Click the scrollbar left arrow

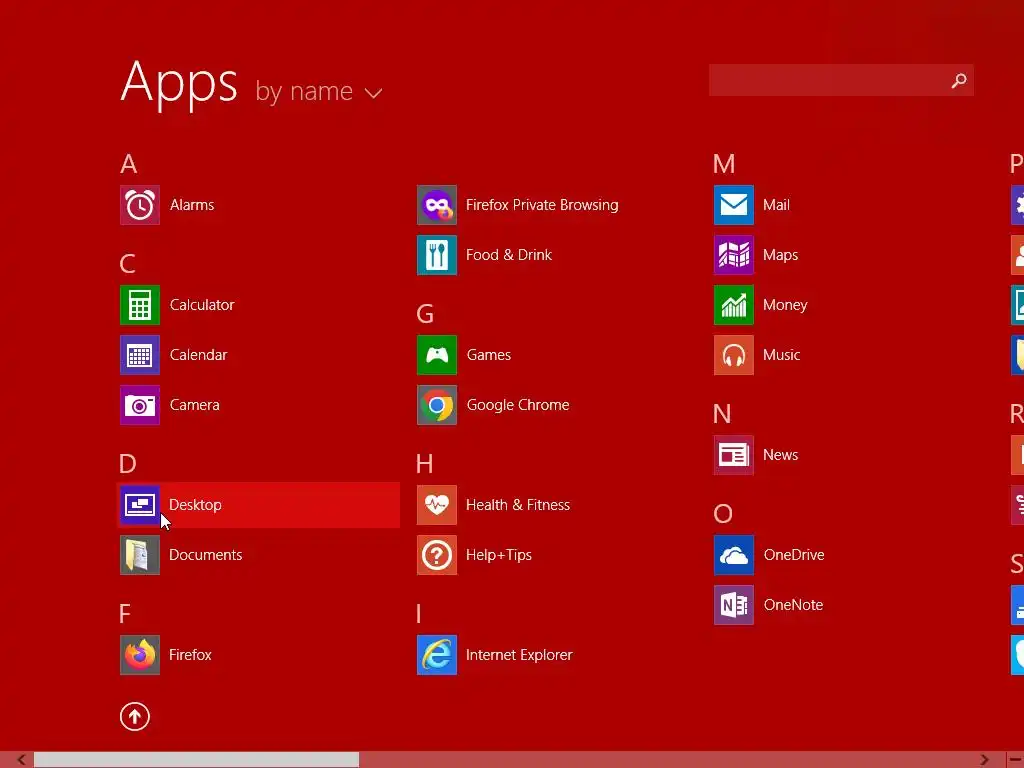[x=21, y=760]
